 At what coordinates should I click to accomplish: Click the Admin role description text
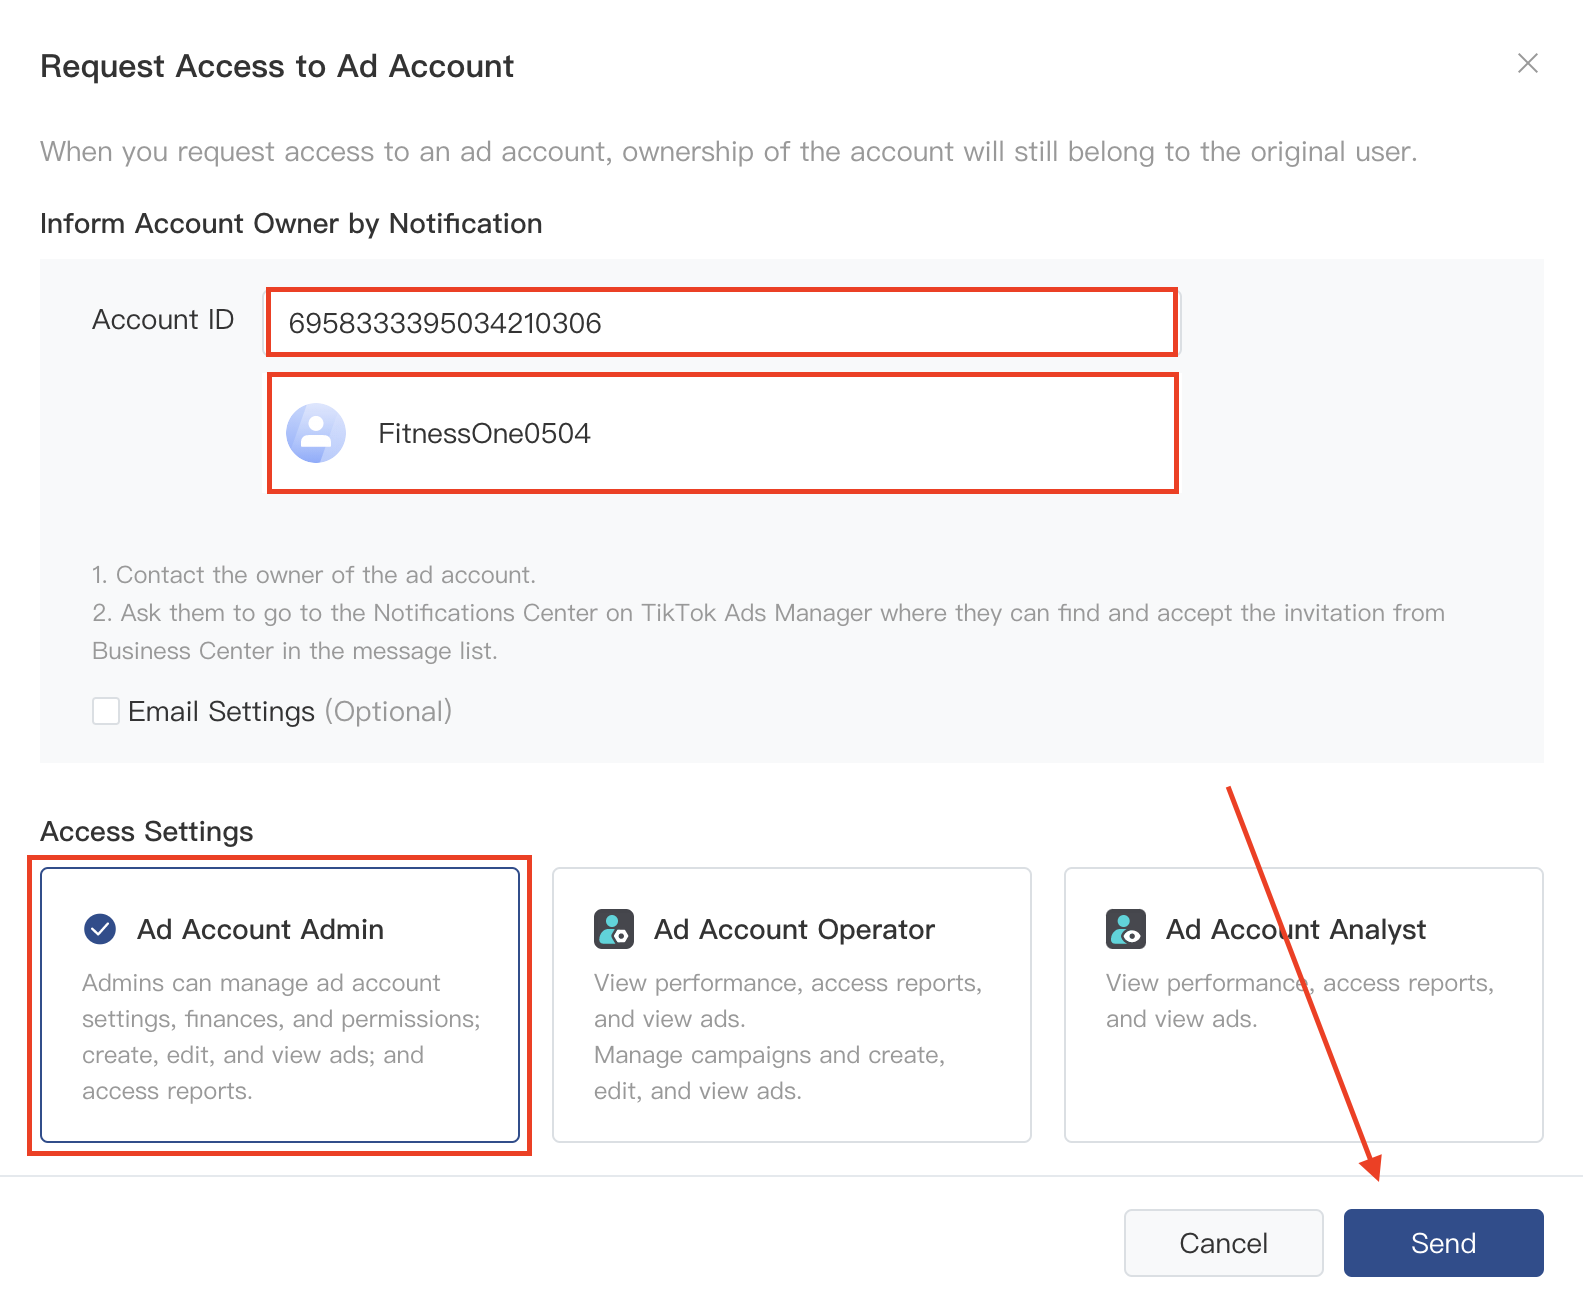(280, 1037)
